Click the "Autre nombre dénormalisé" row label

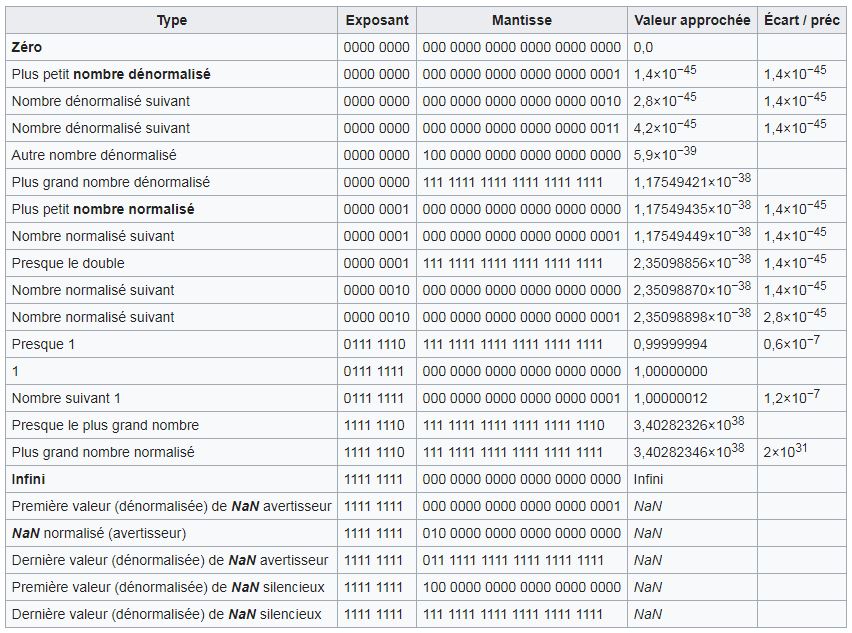click(94, 155)
